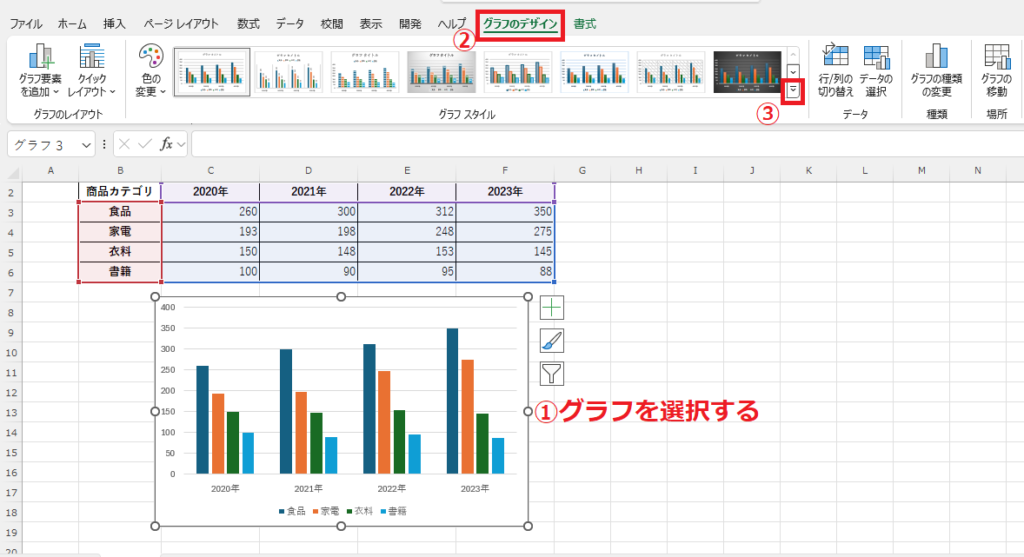This screenshot has width=1024, height=557.
Task: Switch to the 挿入 tab
Action: tap(114, 24)
